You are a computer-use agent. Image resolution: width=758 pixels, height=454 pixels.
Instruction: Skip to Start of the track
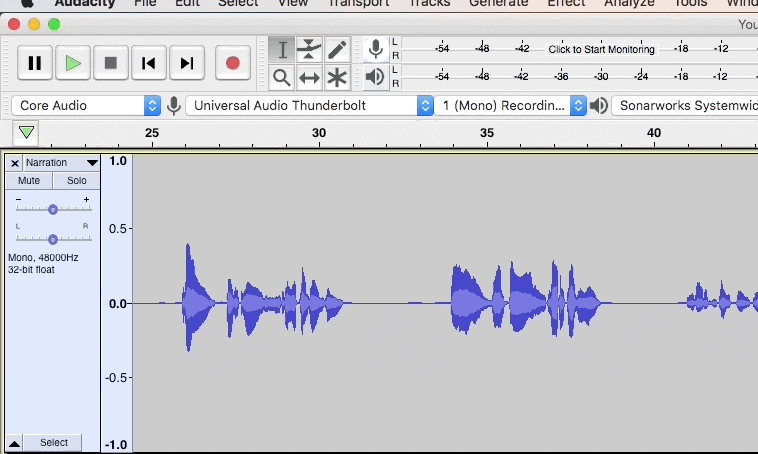point(148,63)
